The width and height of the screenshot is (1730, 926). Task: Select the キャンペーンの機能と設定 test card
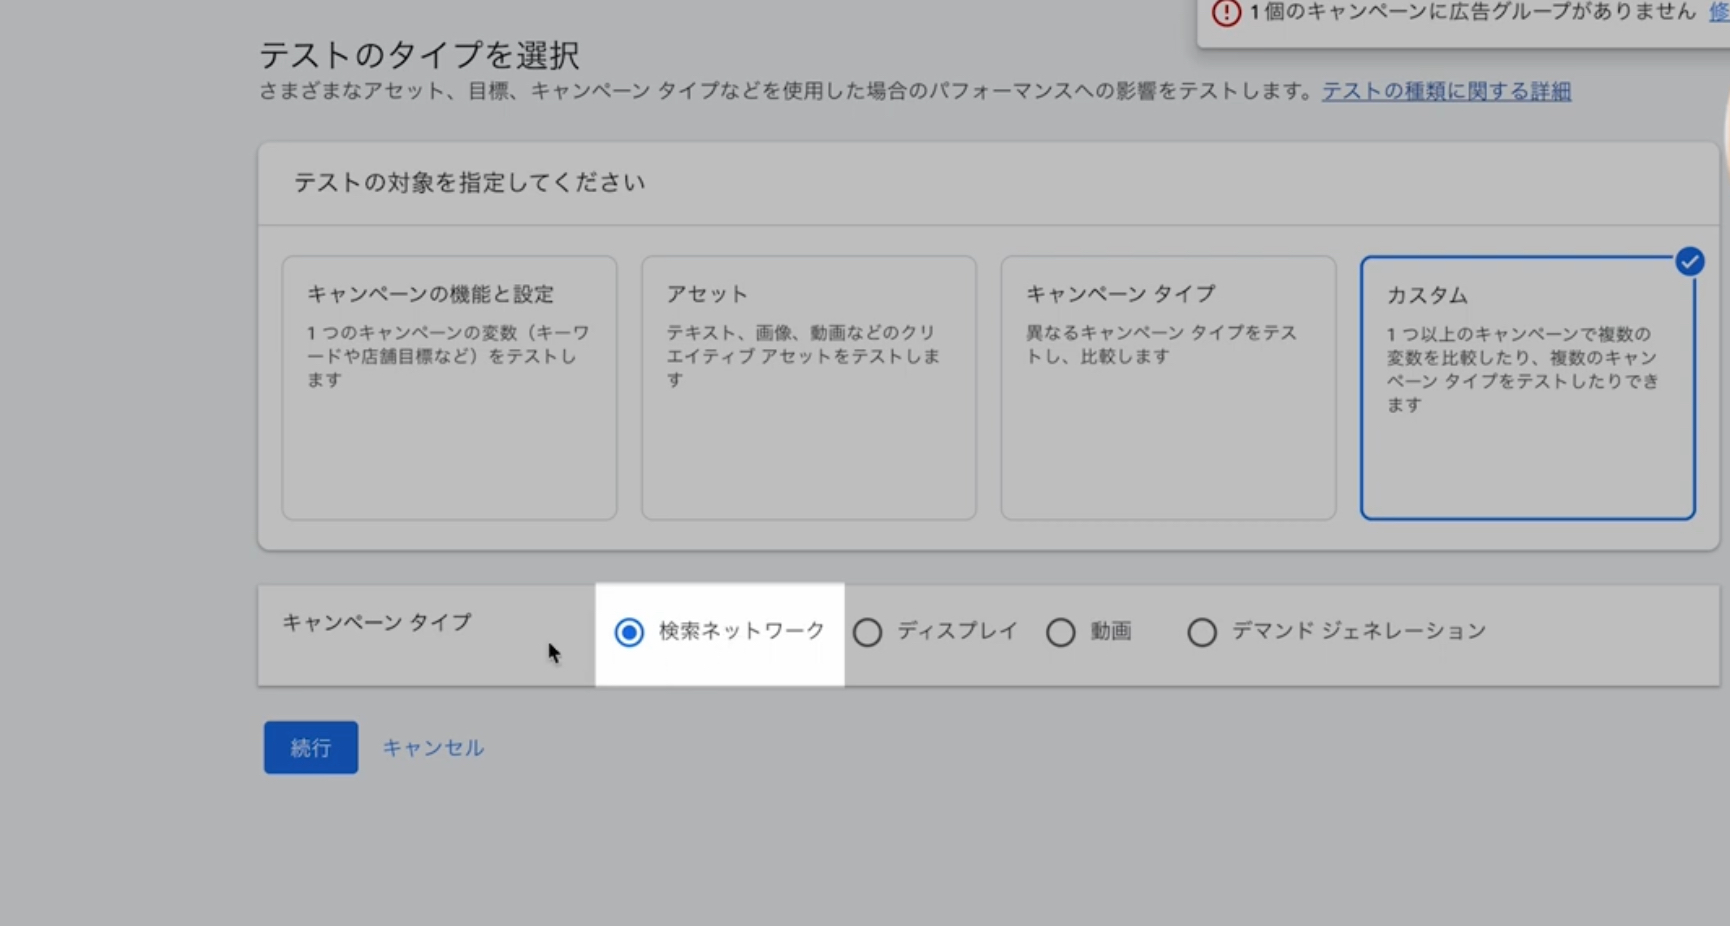click(449, 387)
